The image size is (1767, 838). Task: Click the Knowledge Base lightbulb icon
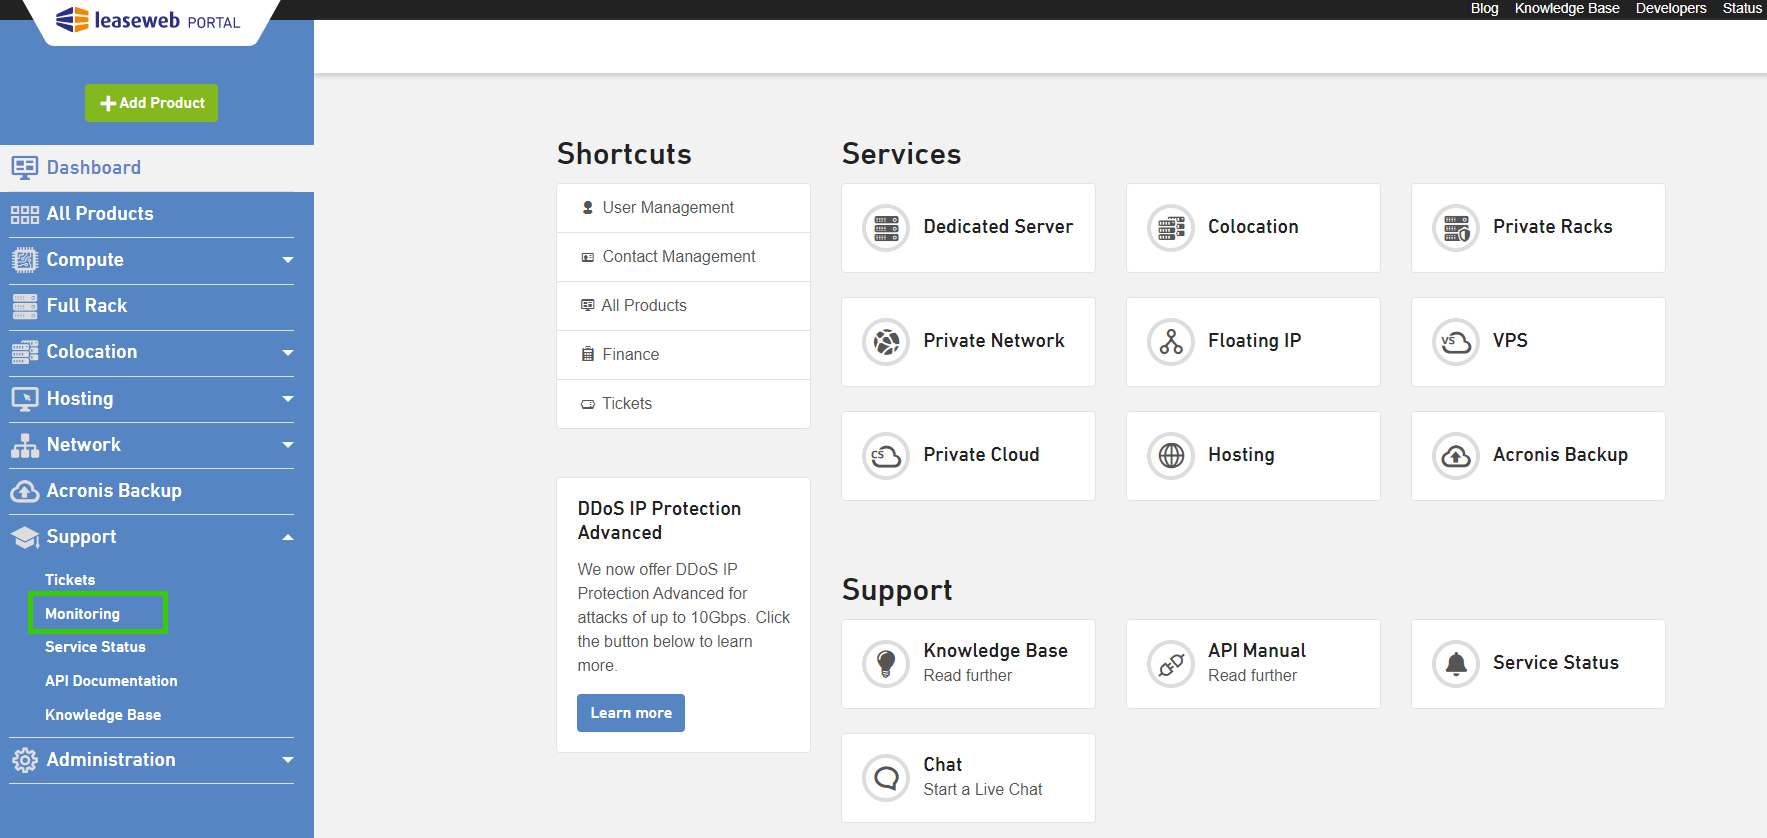tap(886, 664)
